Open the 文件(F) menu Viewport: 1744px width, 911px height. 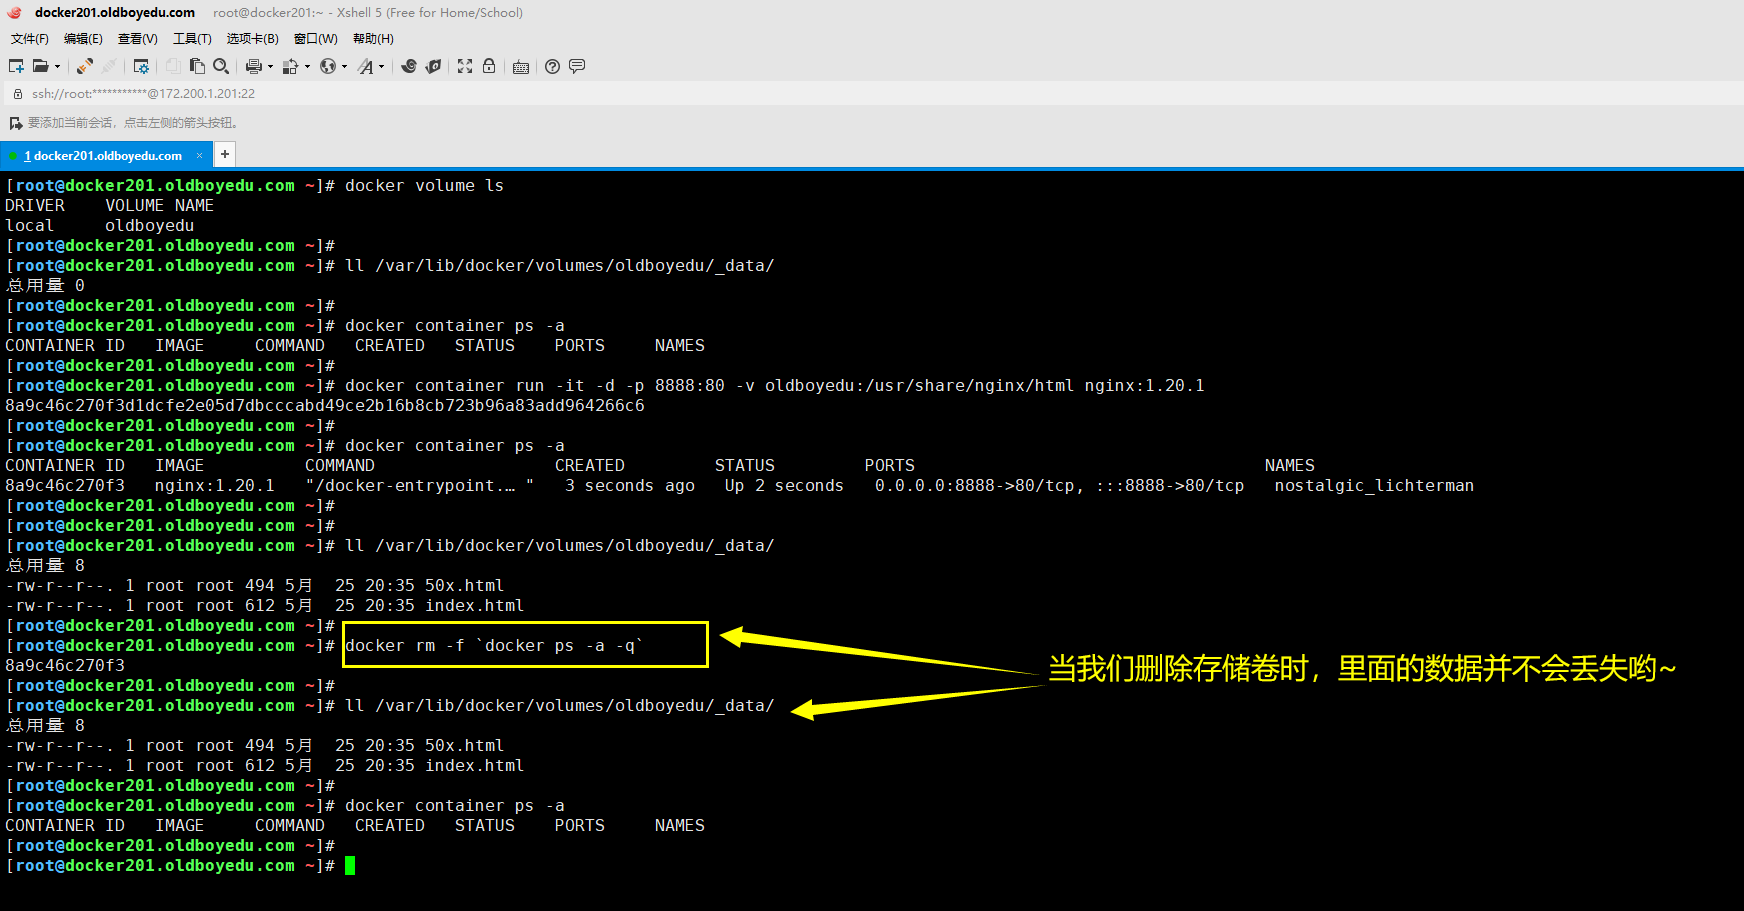pyautogui.click(x=30, y=39)
